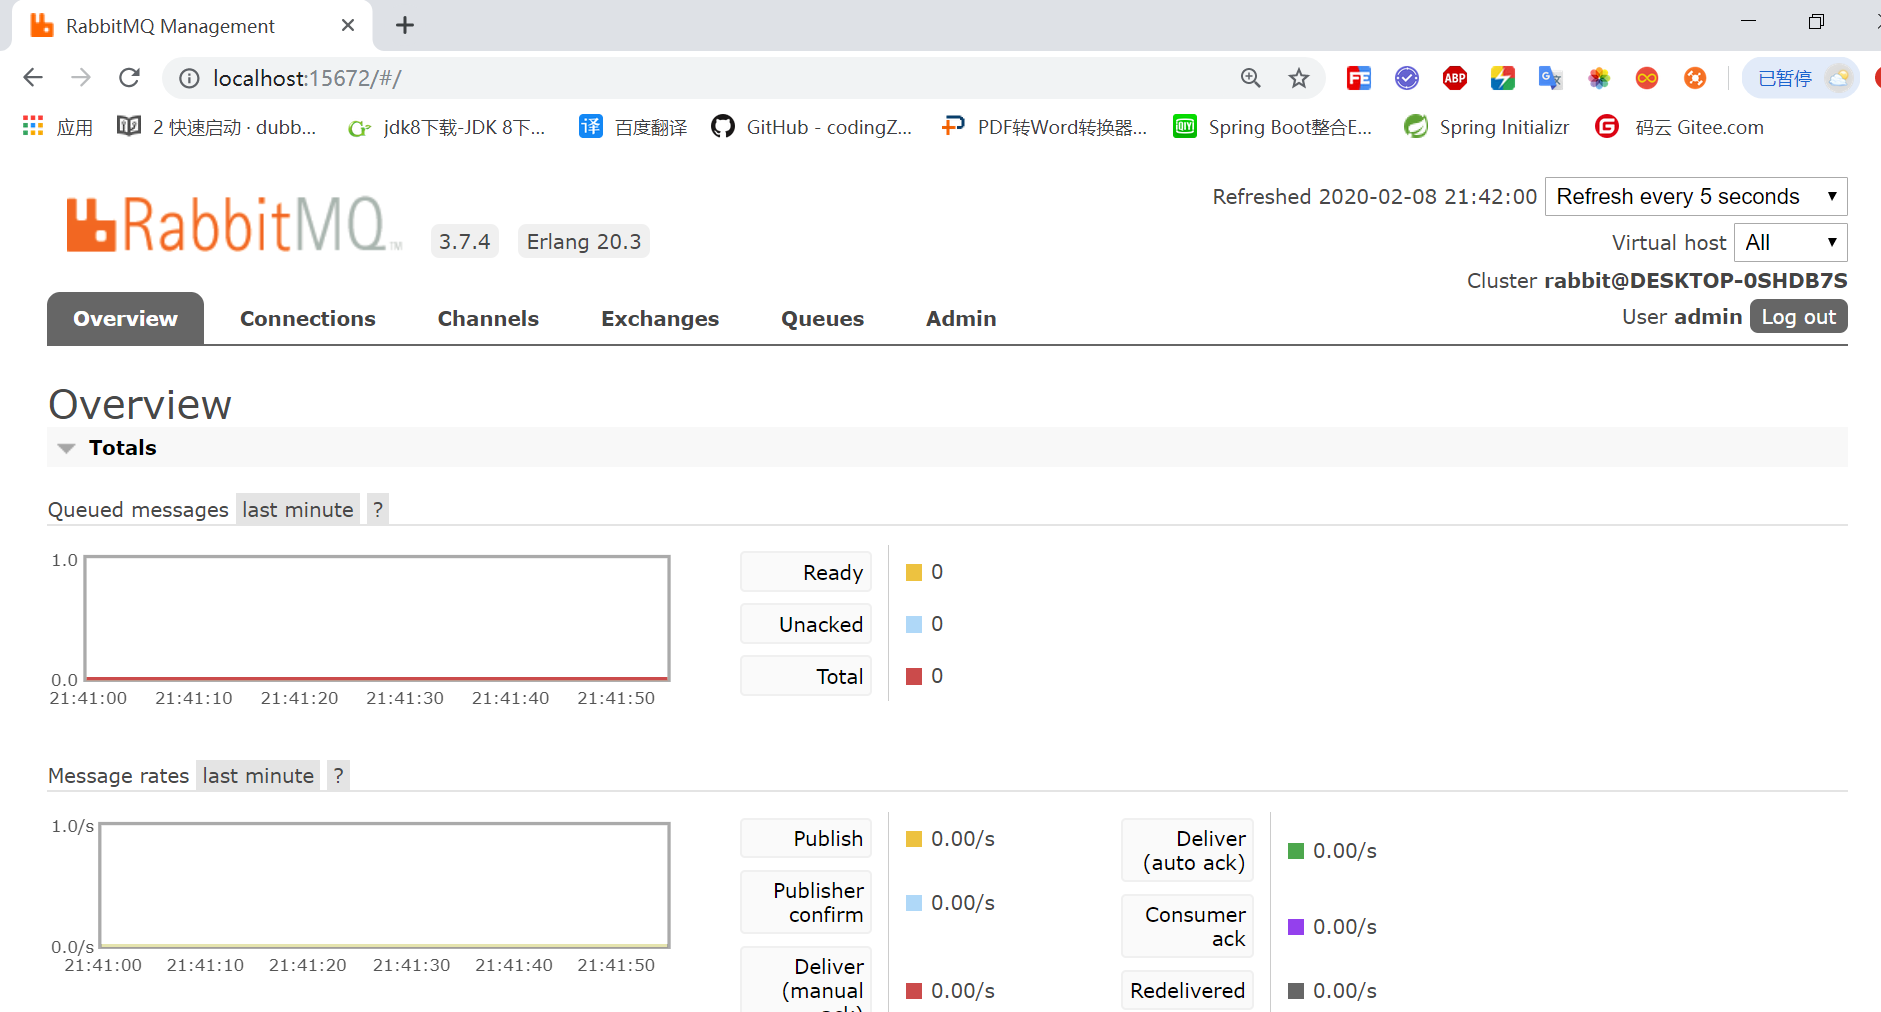Click the Message rates chart
The width and height of the screenshot is (1881, 1012).
[384, 885]
